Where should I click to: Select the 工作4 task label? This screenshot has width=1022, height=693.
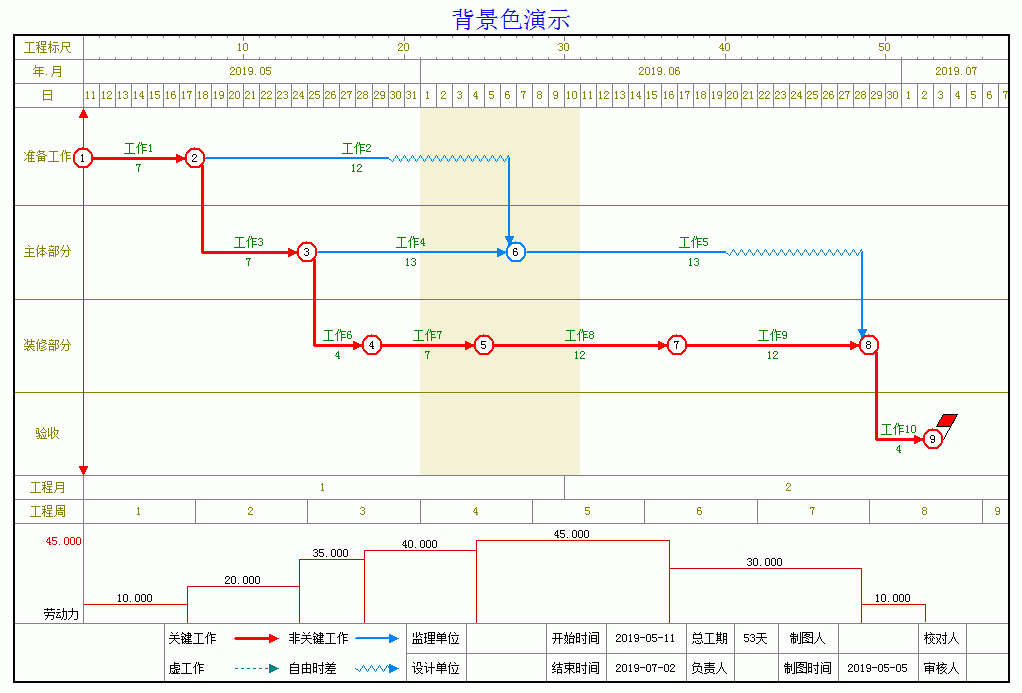tap(411, 243)
